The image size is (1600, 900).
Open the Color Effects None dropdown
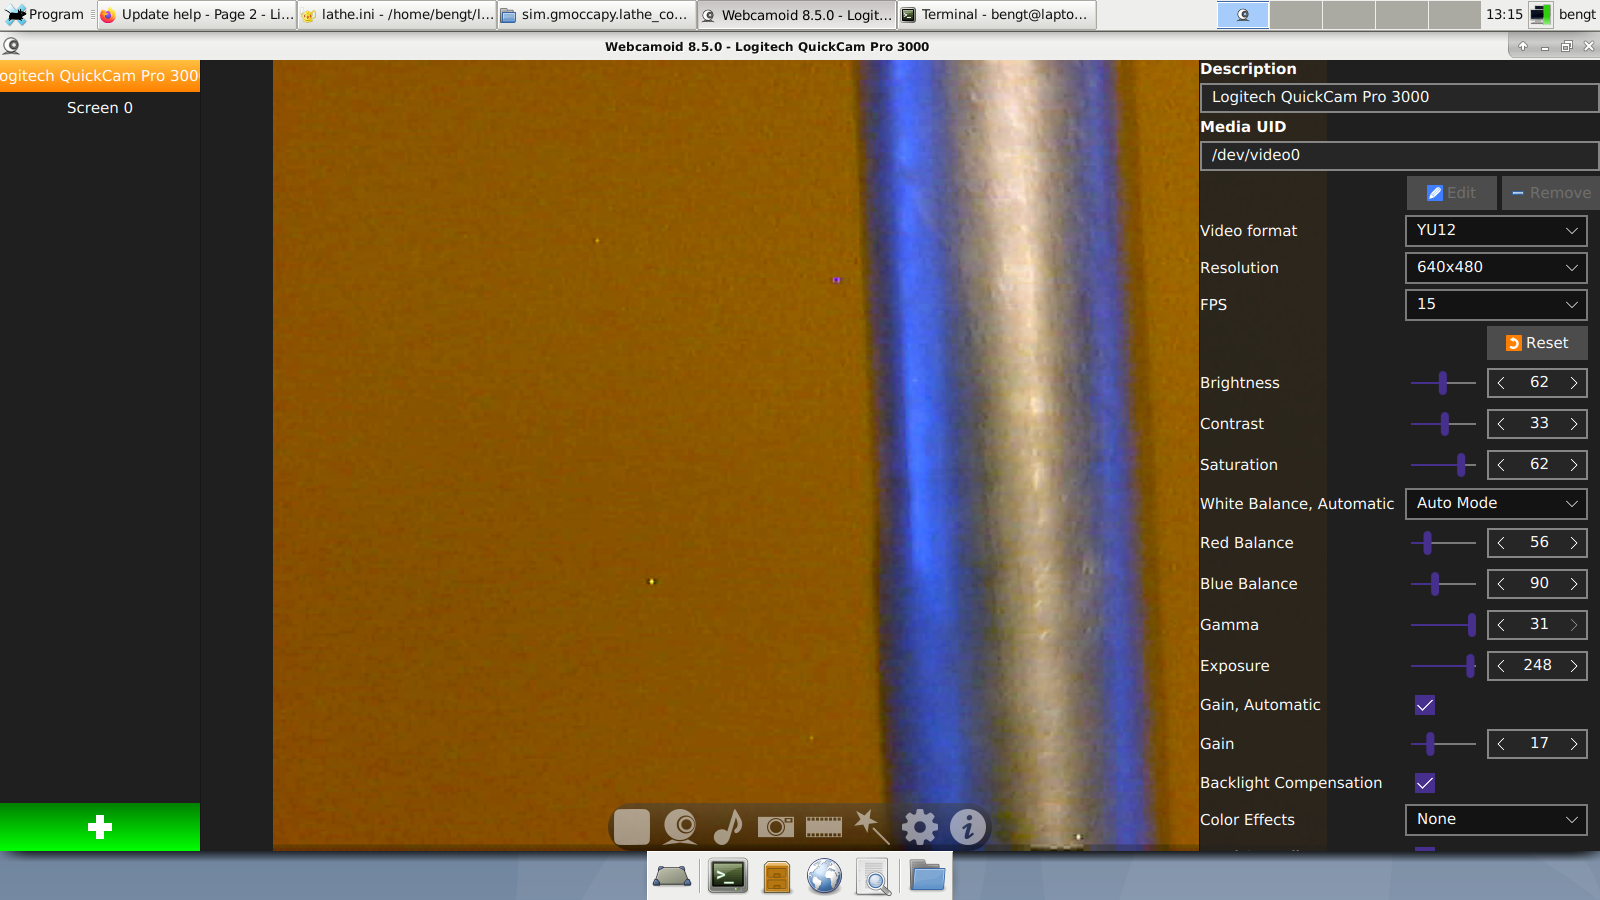[1496, 819]
